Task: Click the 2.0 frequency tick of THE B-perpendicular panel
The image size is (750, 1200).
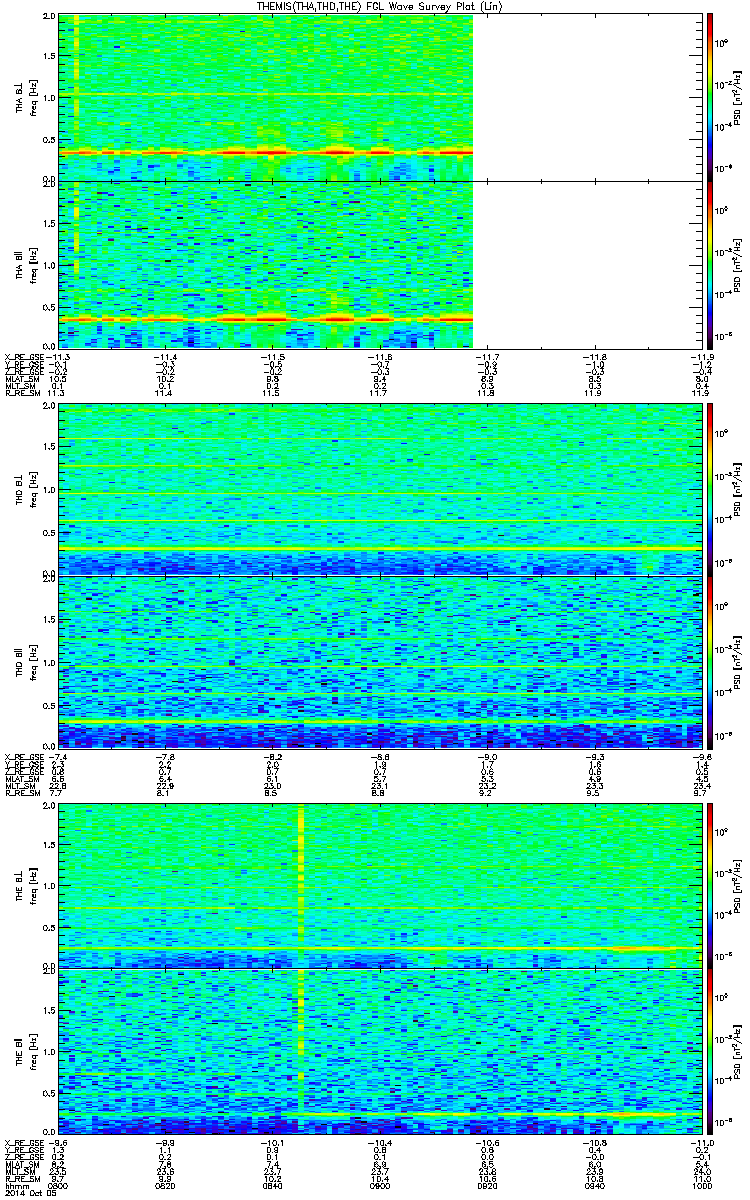Action: click(49, 804)
